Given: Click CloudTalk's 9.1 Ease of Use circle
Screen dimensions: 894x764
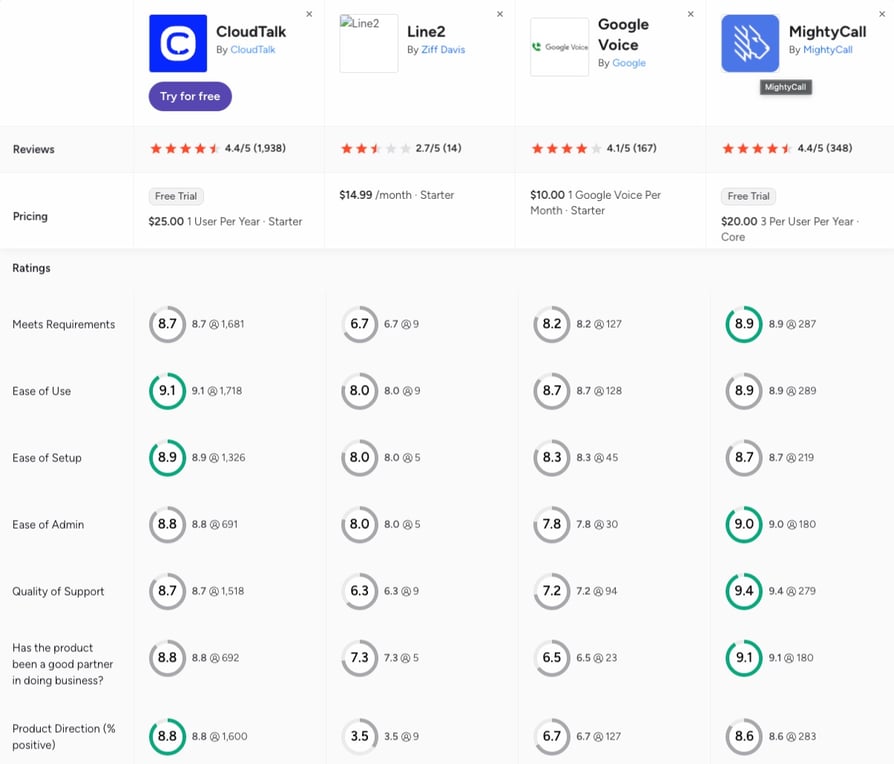Looking at the screenshot, I should pos(167,391).
